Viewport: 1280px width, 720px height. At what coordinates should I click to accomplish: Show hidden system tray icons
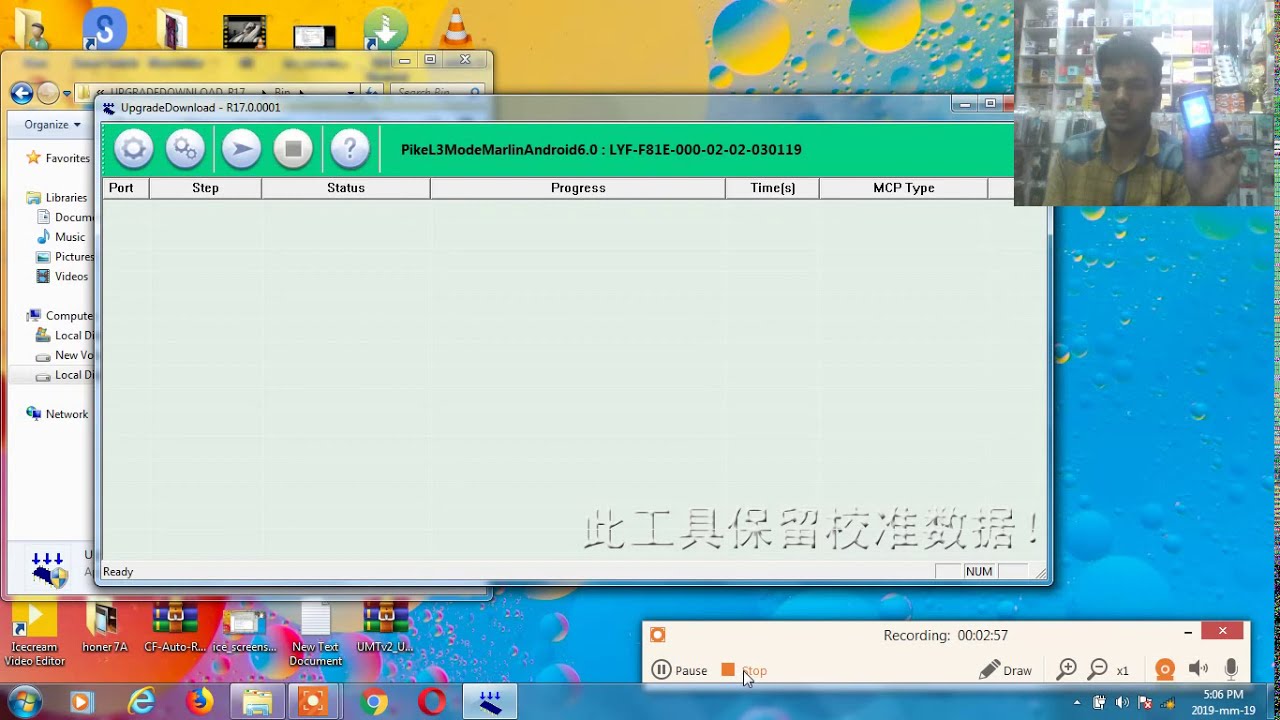pos(1077,702)
